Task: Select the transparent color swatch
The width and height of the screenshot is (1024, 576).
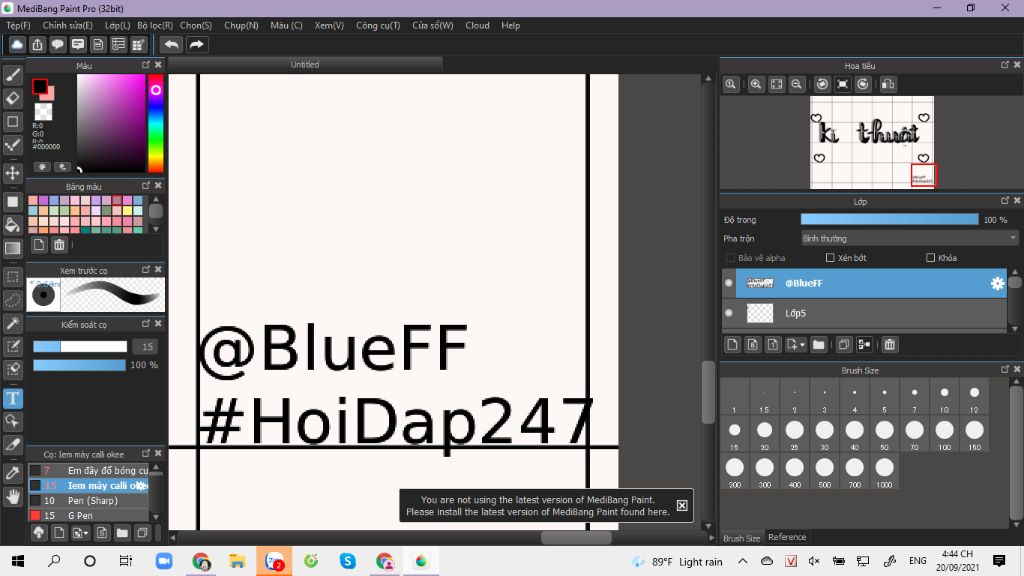Action: coord(43,112)
